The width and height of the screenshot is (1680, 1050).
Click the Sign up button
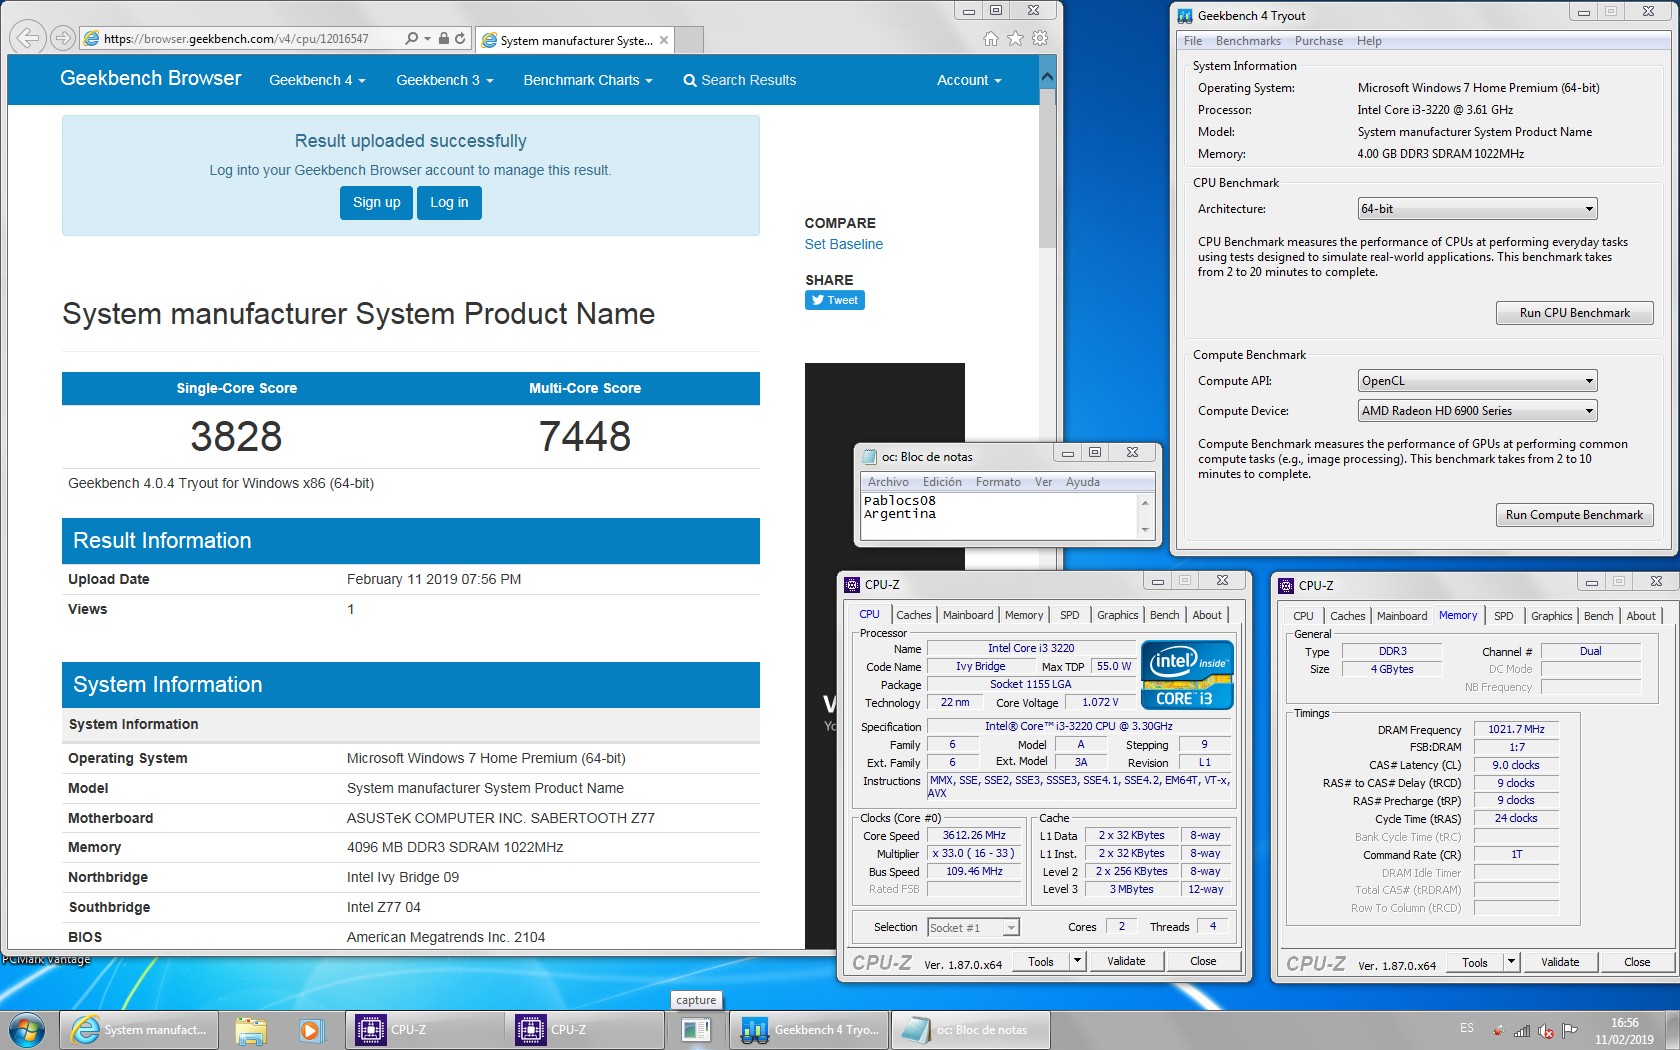[x=376, y=202]
